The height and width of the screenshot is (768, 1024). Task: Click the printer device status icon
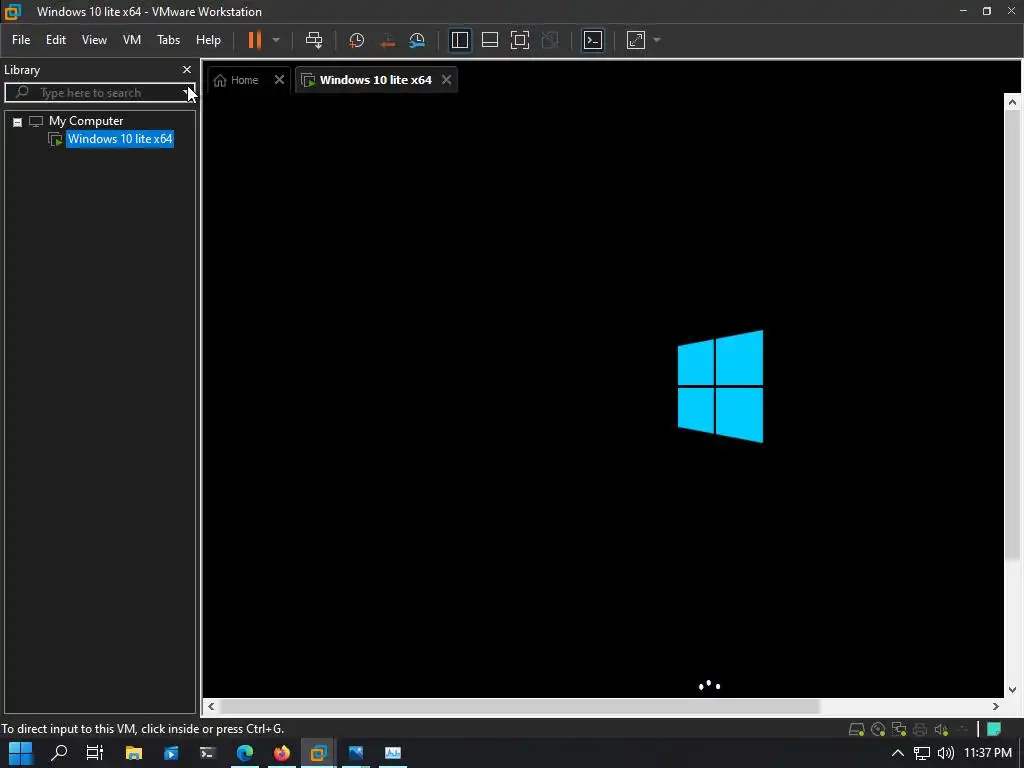tap(920, 729)
